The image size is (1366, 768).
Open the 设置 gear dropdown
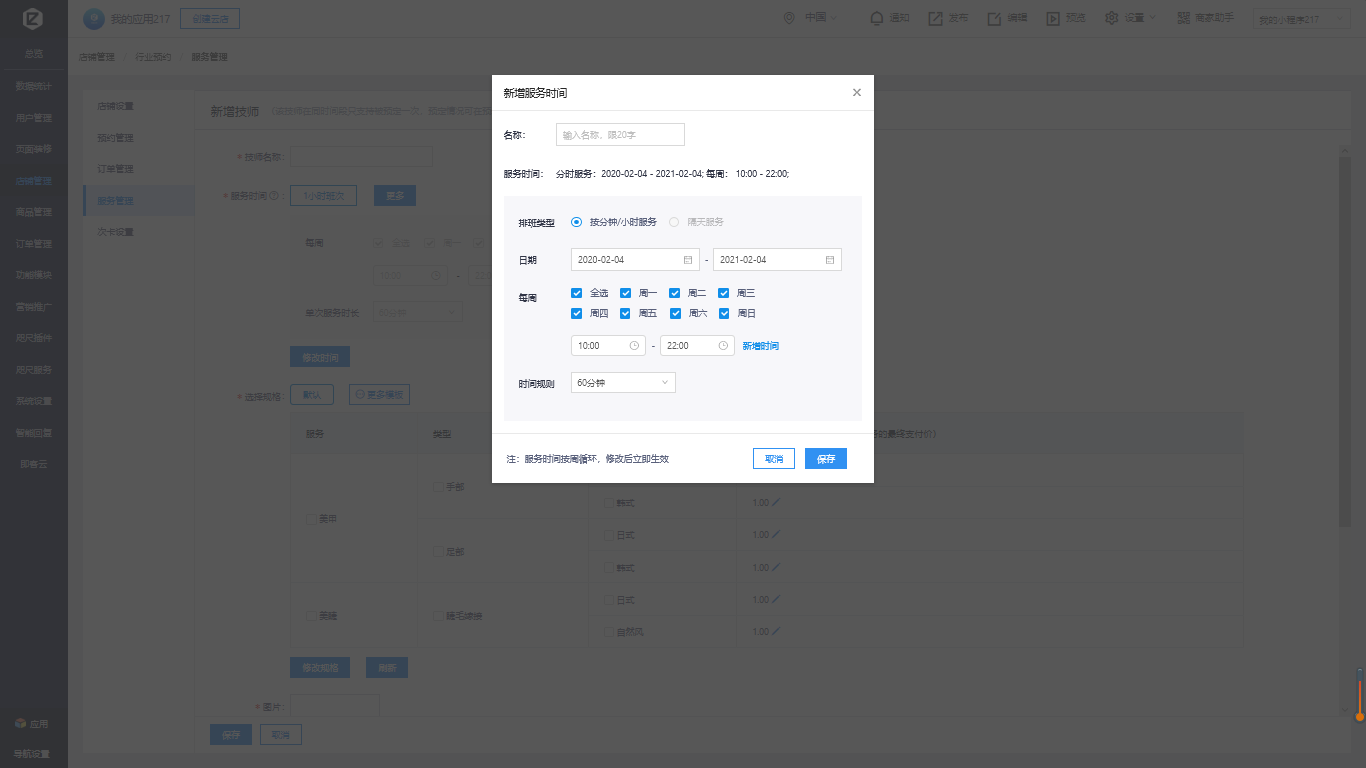(x=1131, y=18)
